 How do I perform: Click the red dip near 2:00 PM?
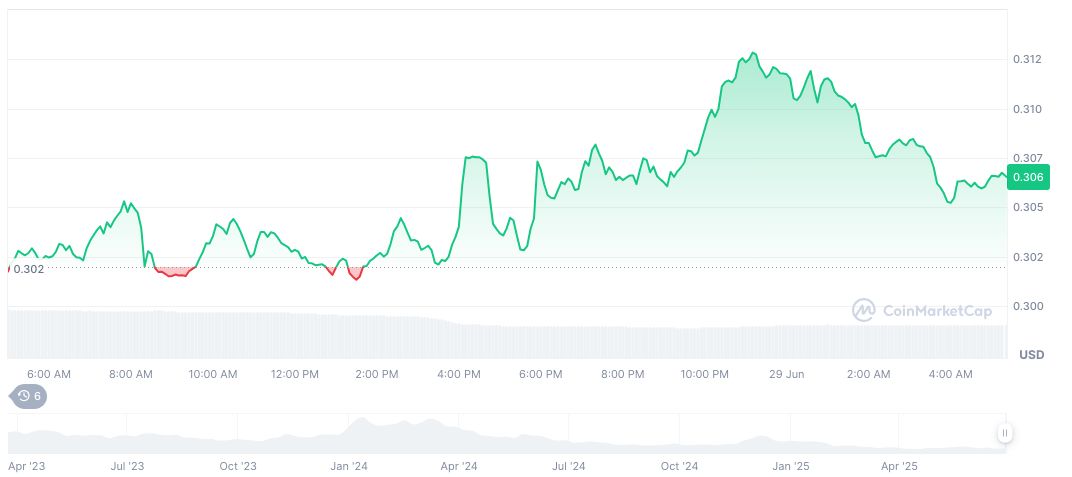pos(354,275)
